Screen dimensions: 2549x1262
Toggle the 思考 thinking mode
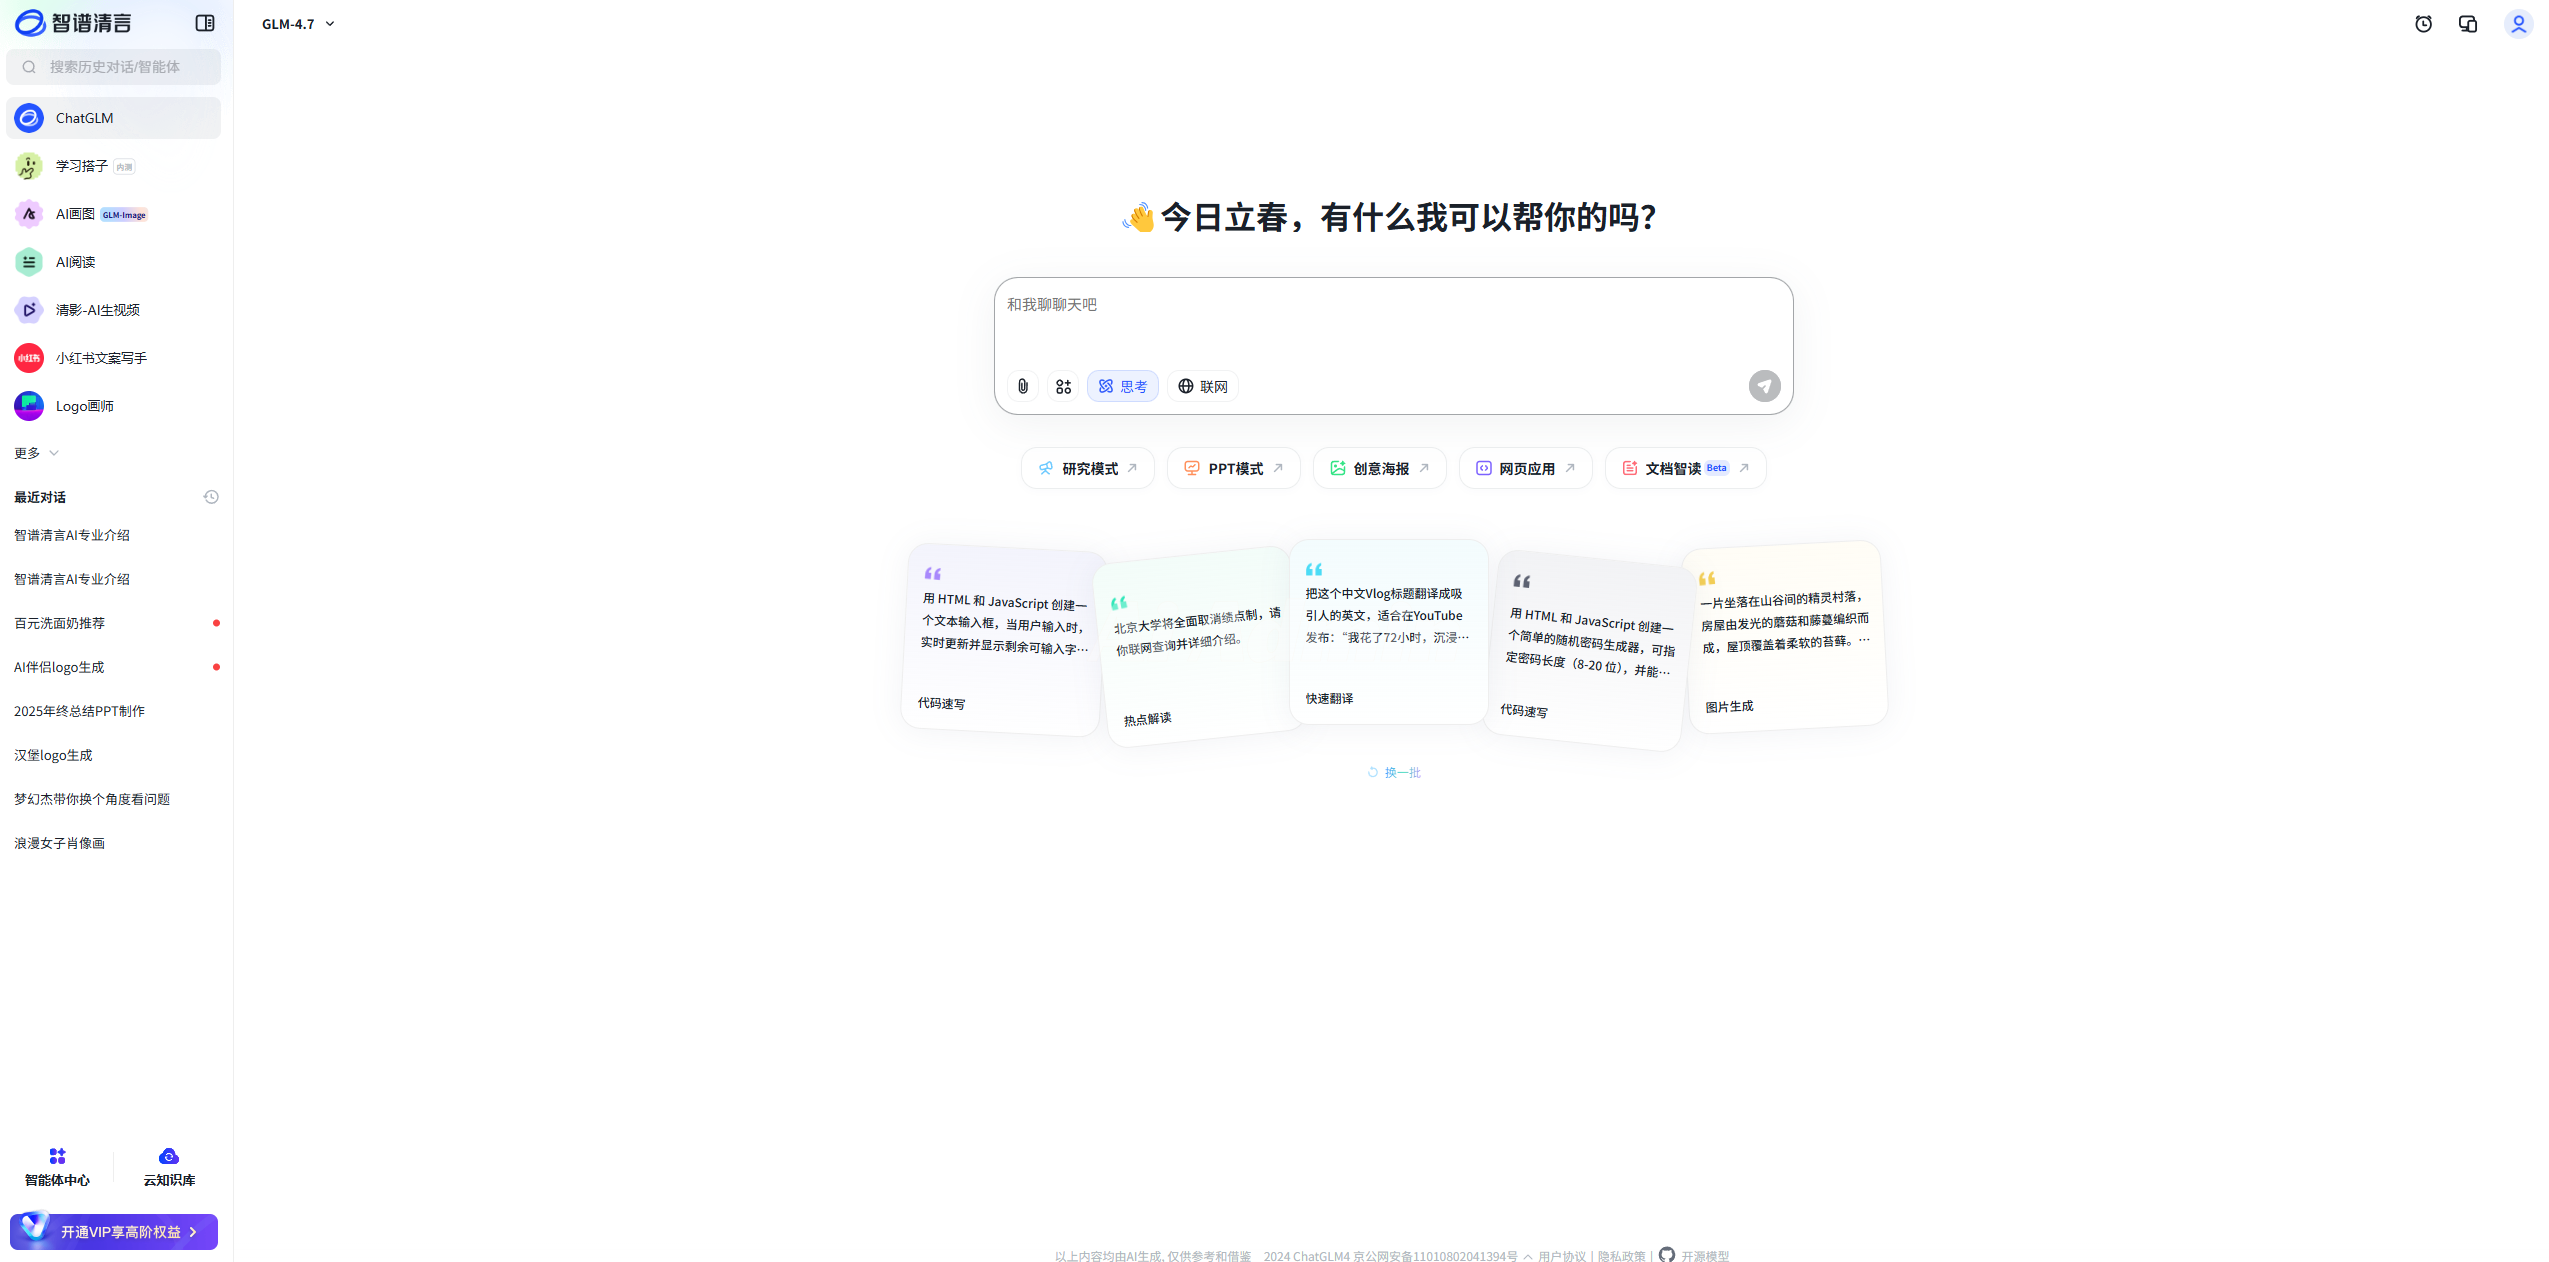coord(1122,386)
